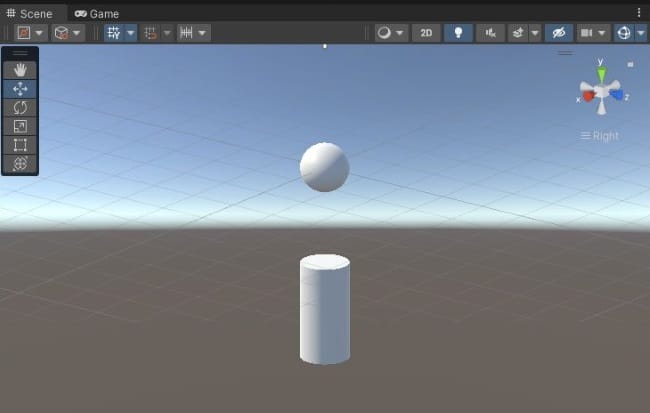Click the orientation overlay drag handle
The height and width of the screenshot is (413, 650).
tap(565, 53)
